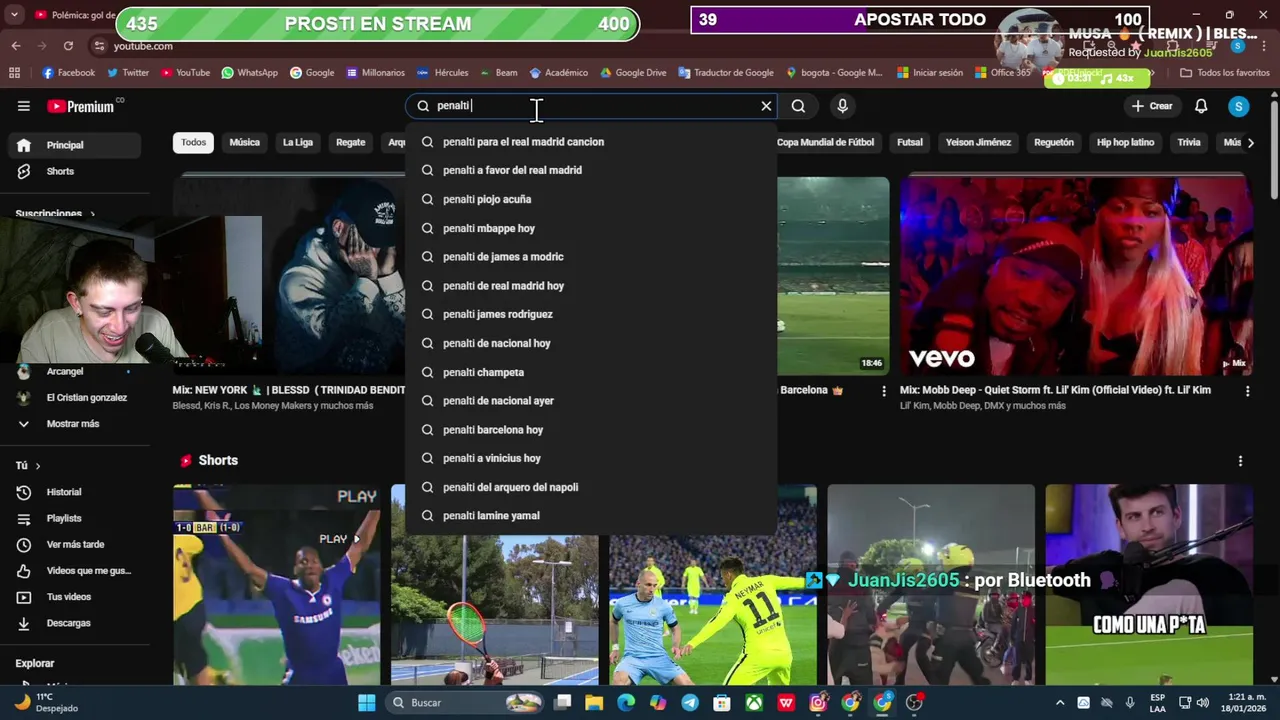Open options for Mobb Deep mix
The width and height of the screenshot is (1280, 720).
pos(1247,391)
